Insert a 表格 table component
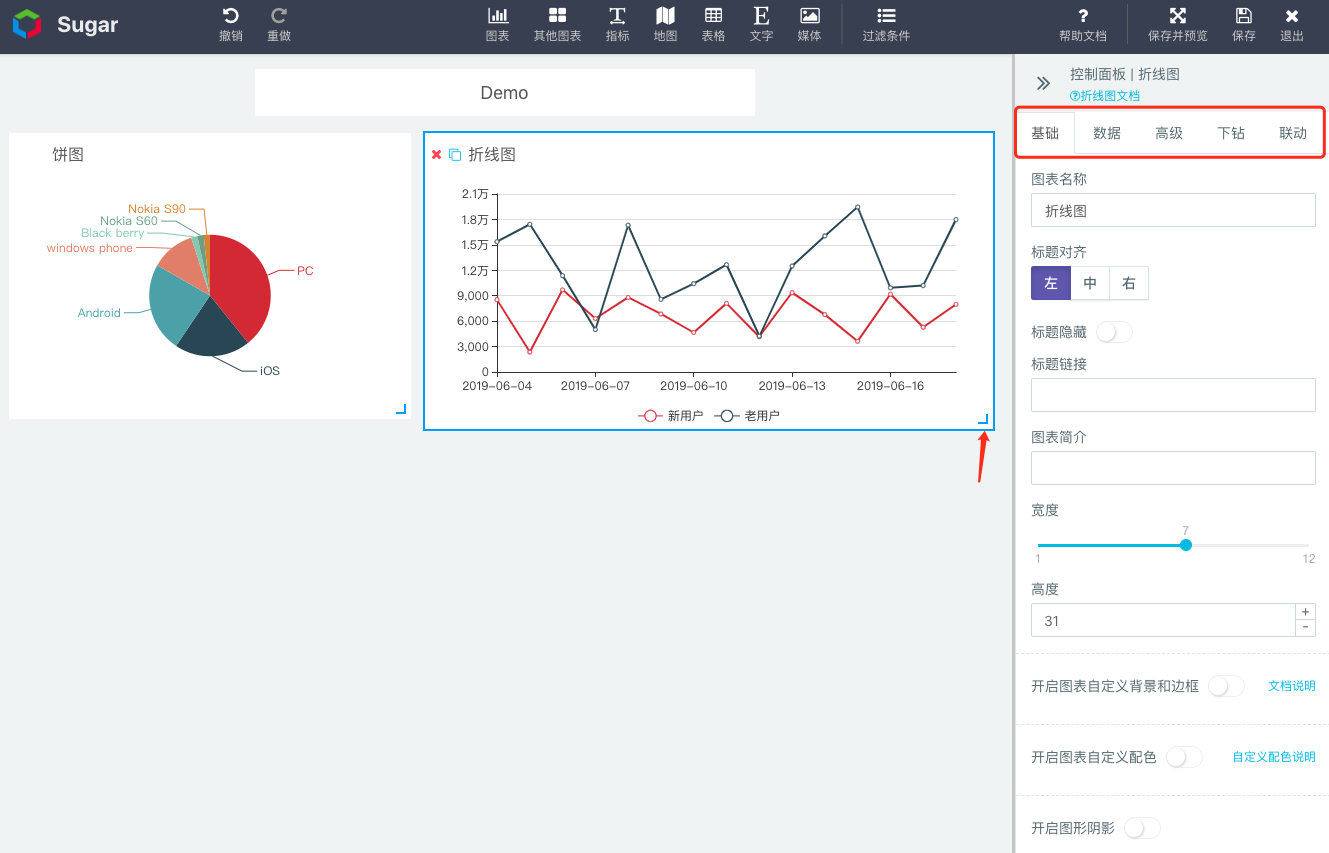1329x853 pixels. 713,25
